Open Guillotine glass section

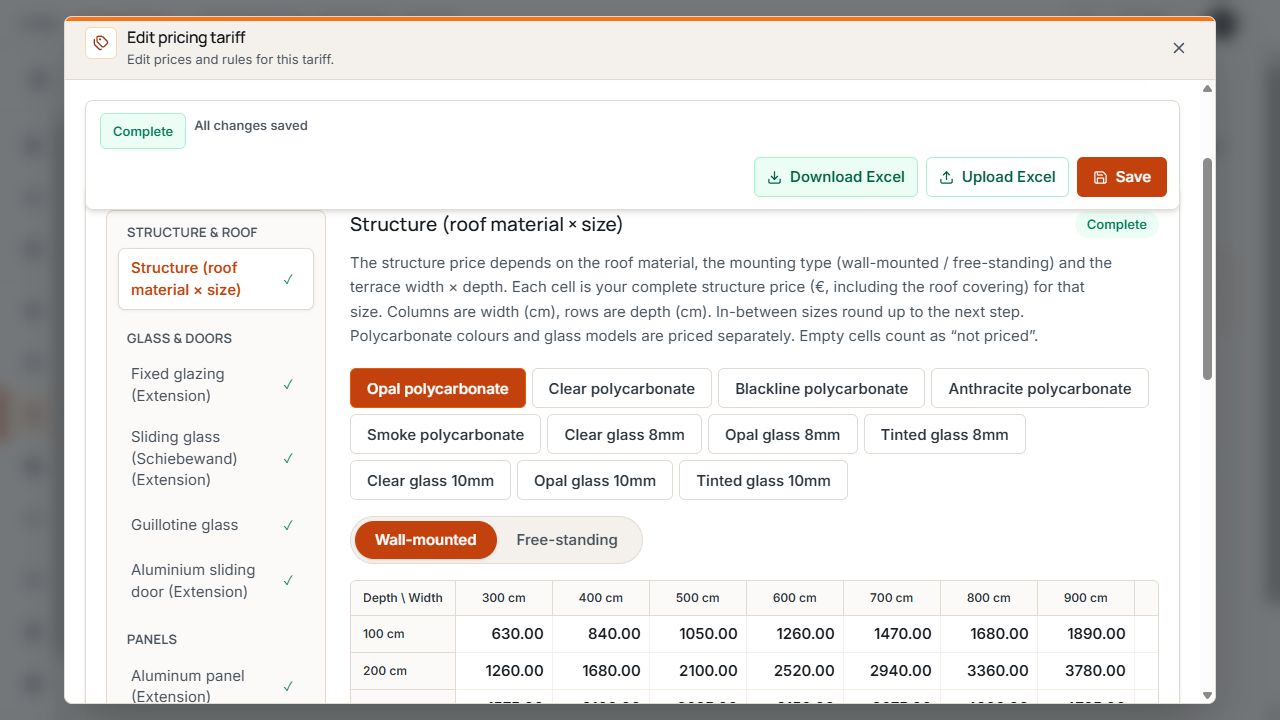pos(216,525)
